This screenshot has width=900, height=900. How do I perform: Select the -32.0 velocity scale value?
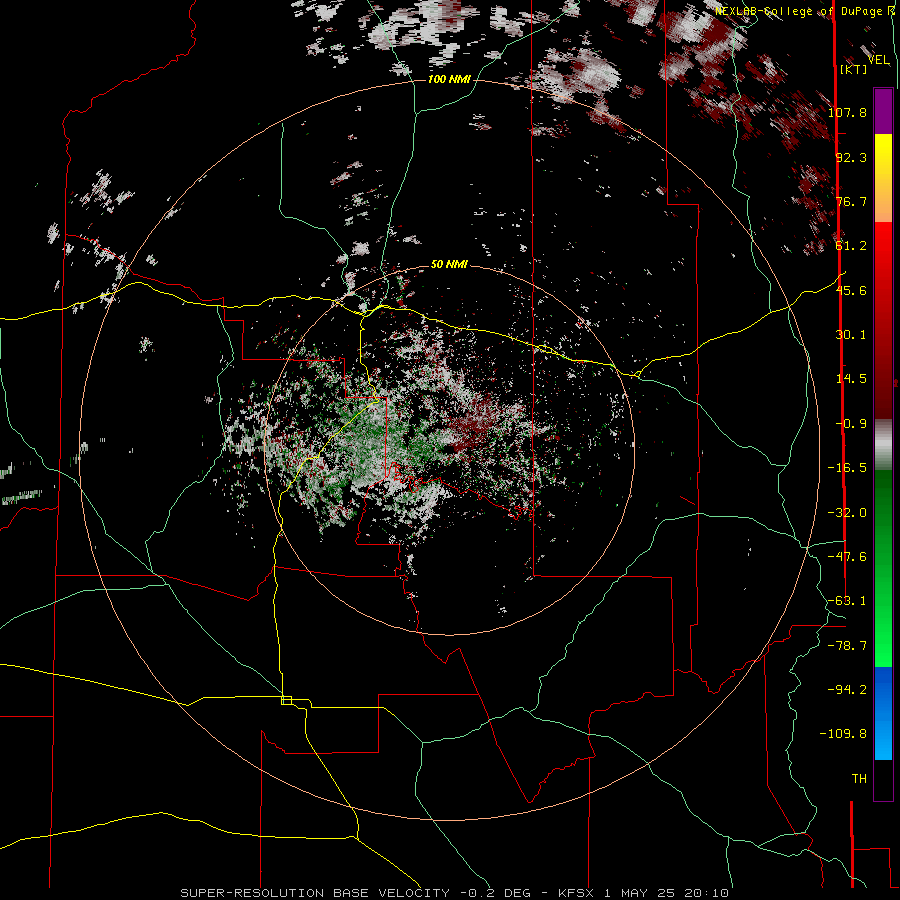coord(847,513)
